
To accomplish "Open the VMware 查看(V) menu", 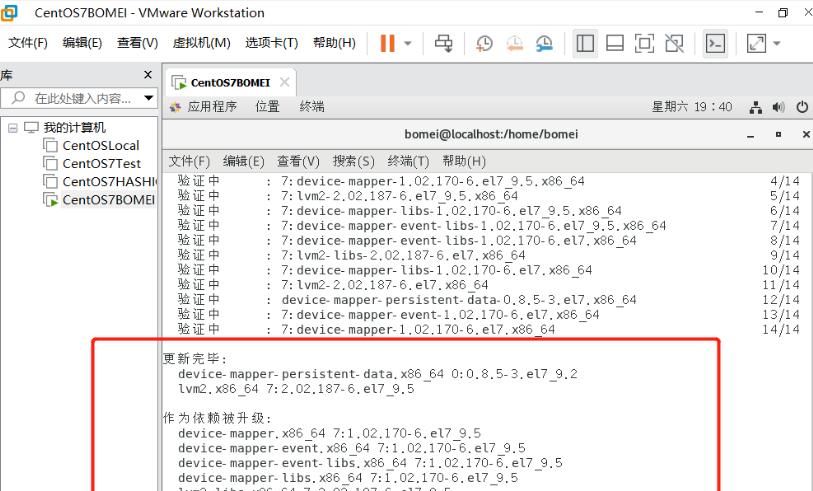I will (x=137, y=43).
